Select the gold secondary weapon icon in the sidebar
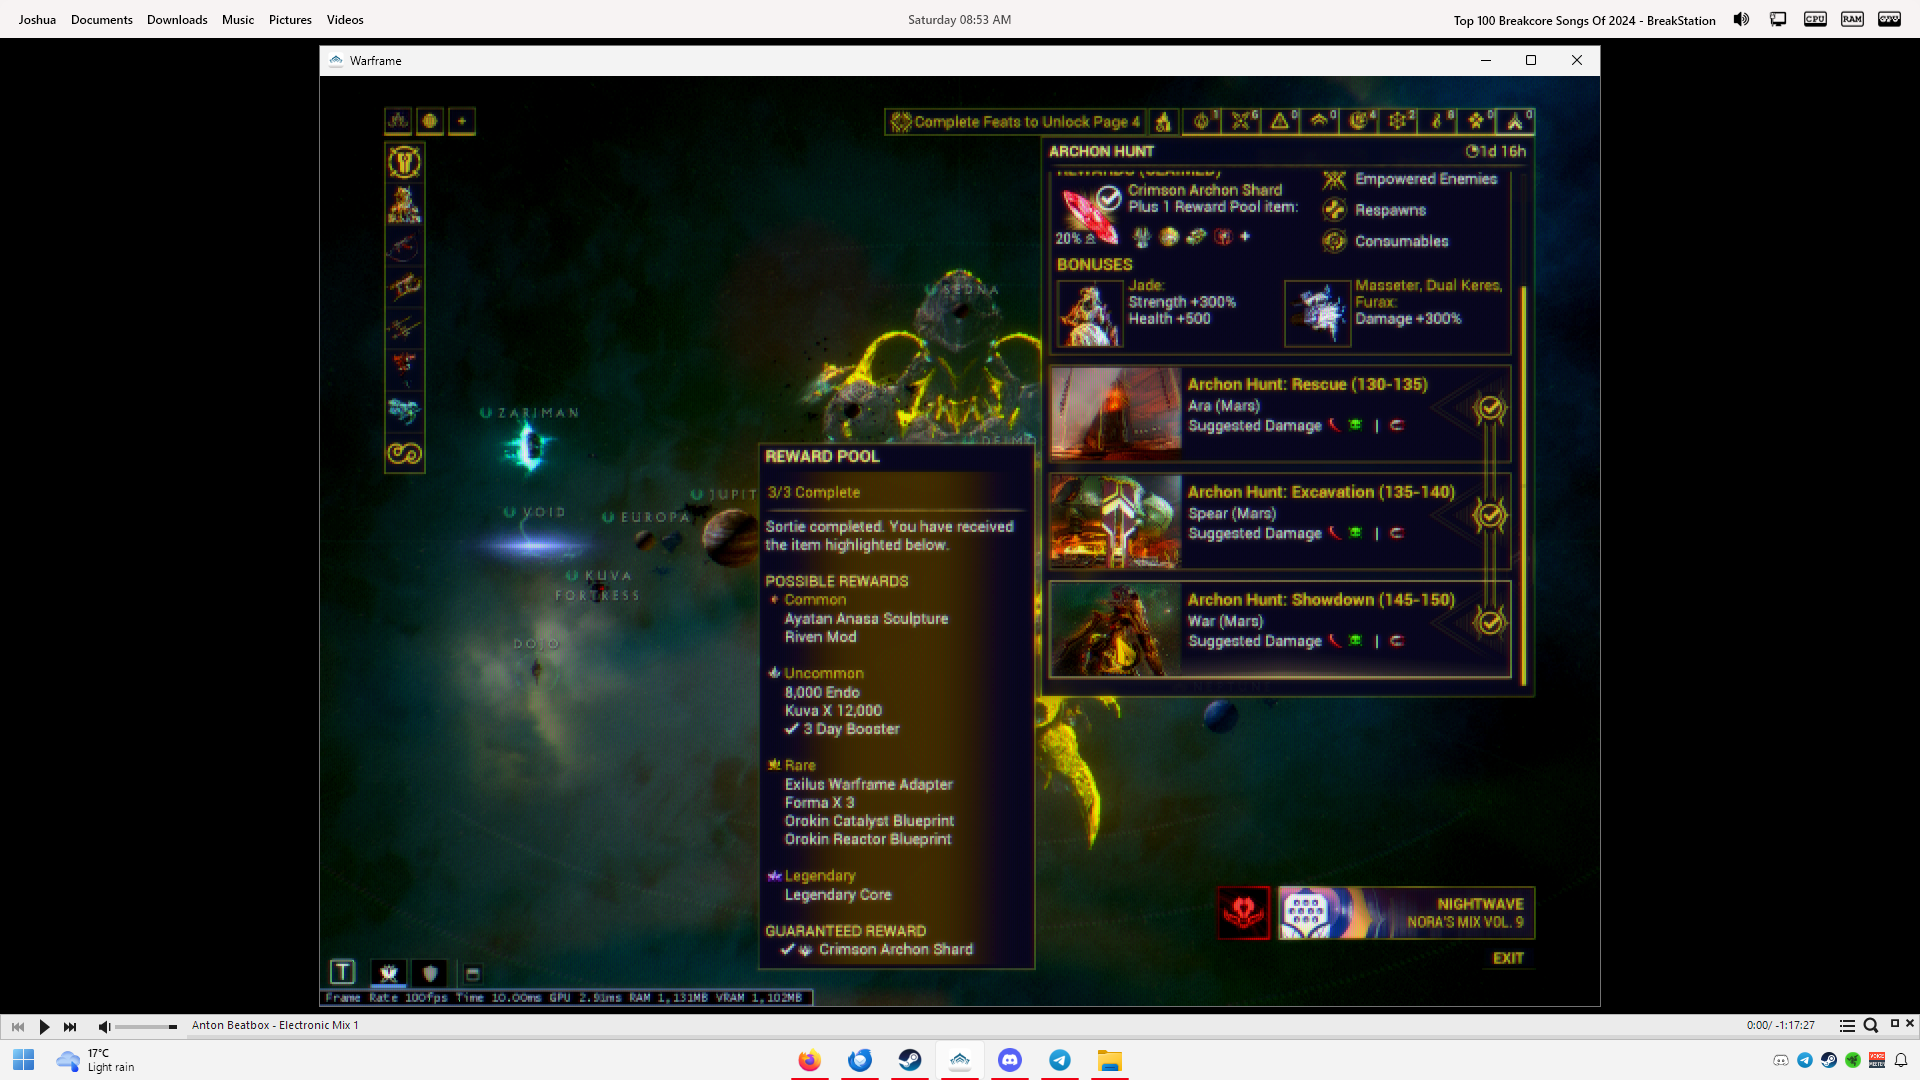This screenshot has height=1080, width=1920. point(404,287)
